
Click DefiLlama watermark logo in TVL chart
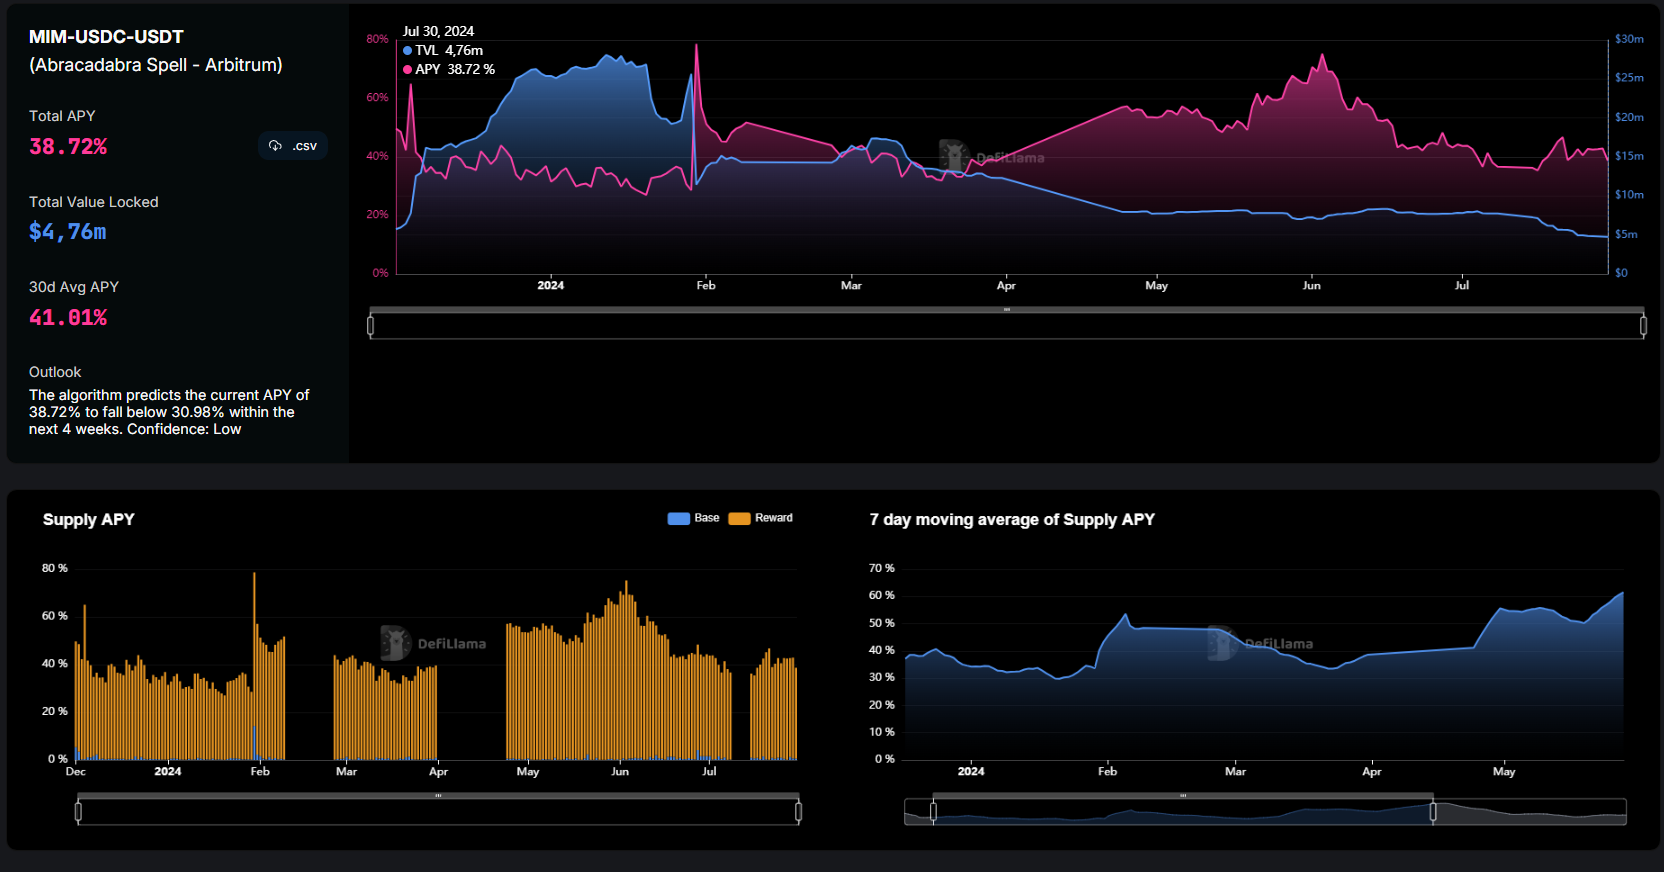click(954, 156)
